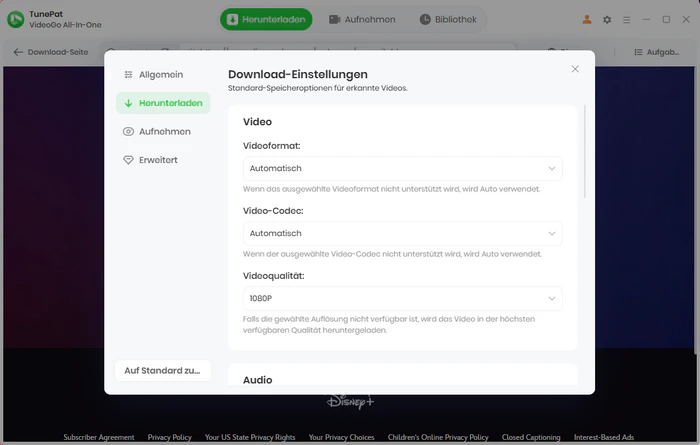Viewport: 700px width, 445px height.
Task: Click the Video-Codec chevron arrow
Action: (552, 233)
